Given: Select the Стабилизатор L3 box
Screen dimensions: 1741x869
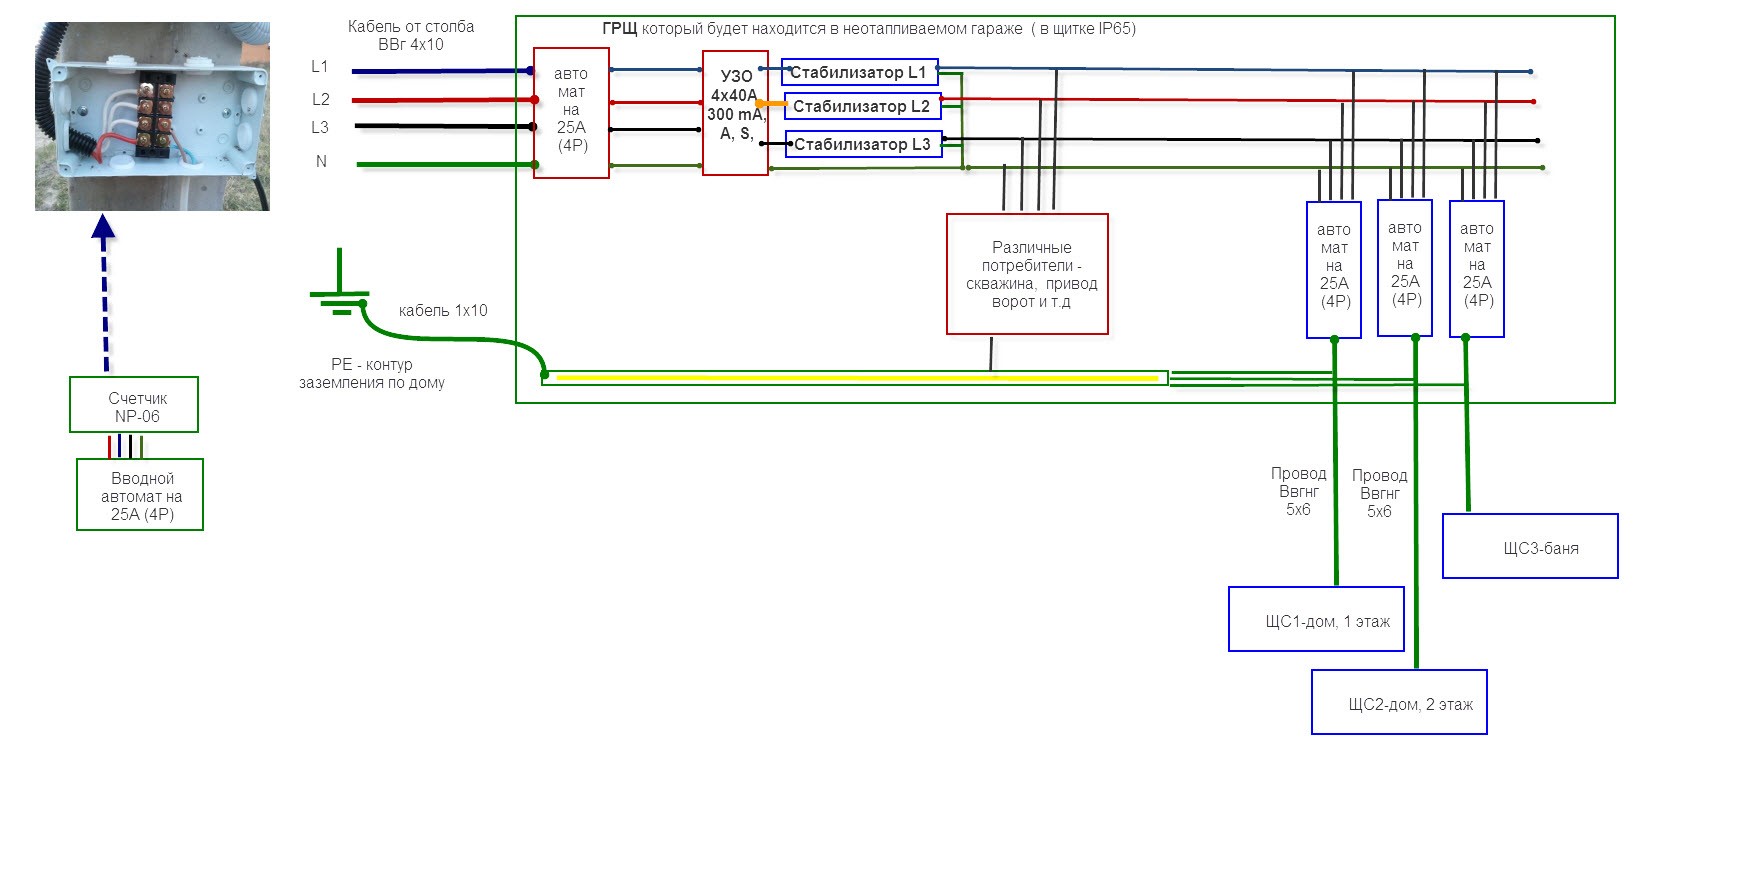Looking at the screenshot, I should coord(864,144).
